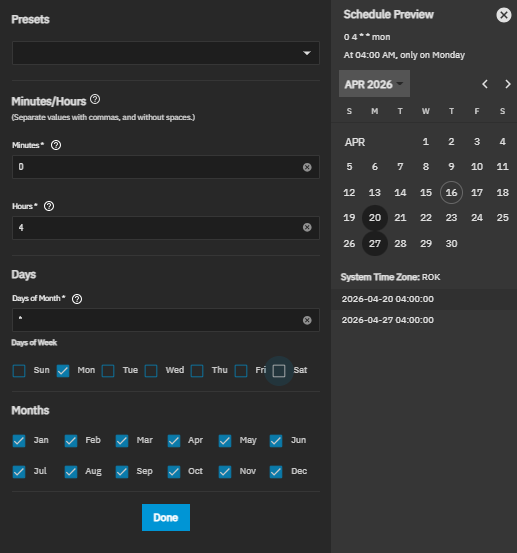This screenshot has width=517, height=553.
Task: Select April 1 in the calendar
Action: pos(426,142)
